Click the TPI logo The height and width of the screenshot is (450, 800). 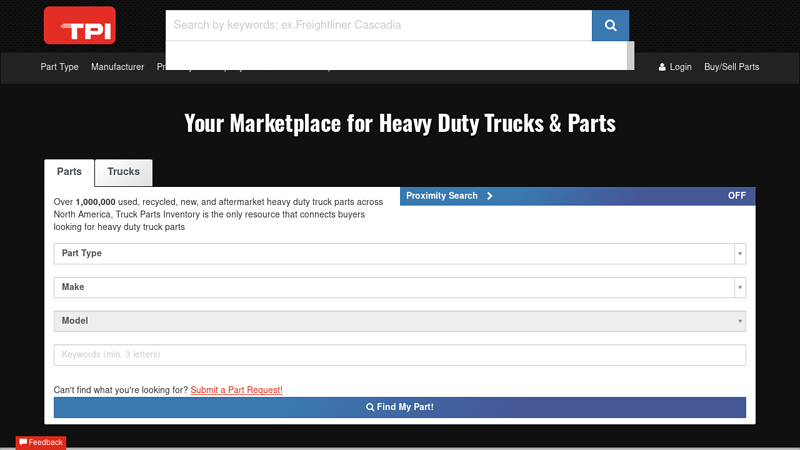click(80, 26)
